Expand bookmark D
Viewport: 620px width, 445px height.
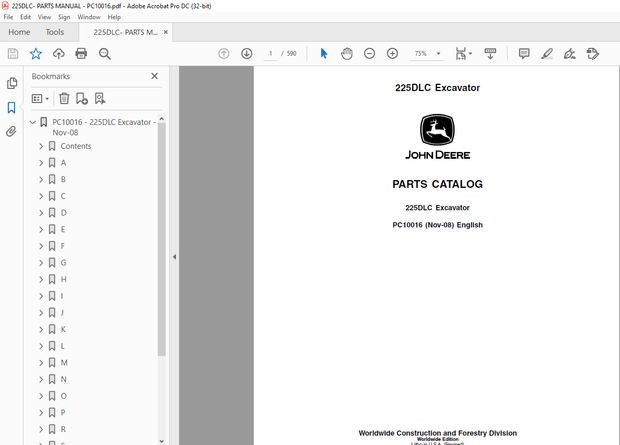tap(41, 213)
